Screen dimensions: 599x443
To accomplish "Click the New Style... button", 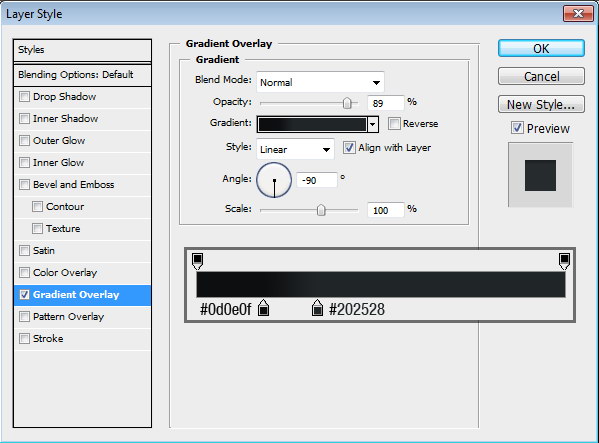I will click(x=541, y=104).
